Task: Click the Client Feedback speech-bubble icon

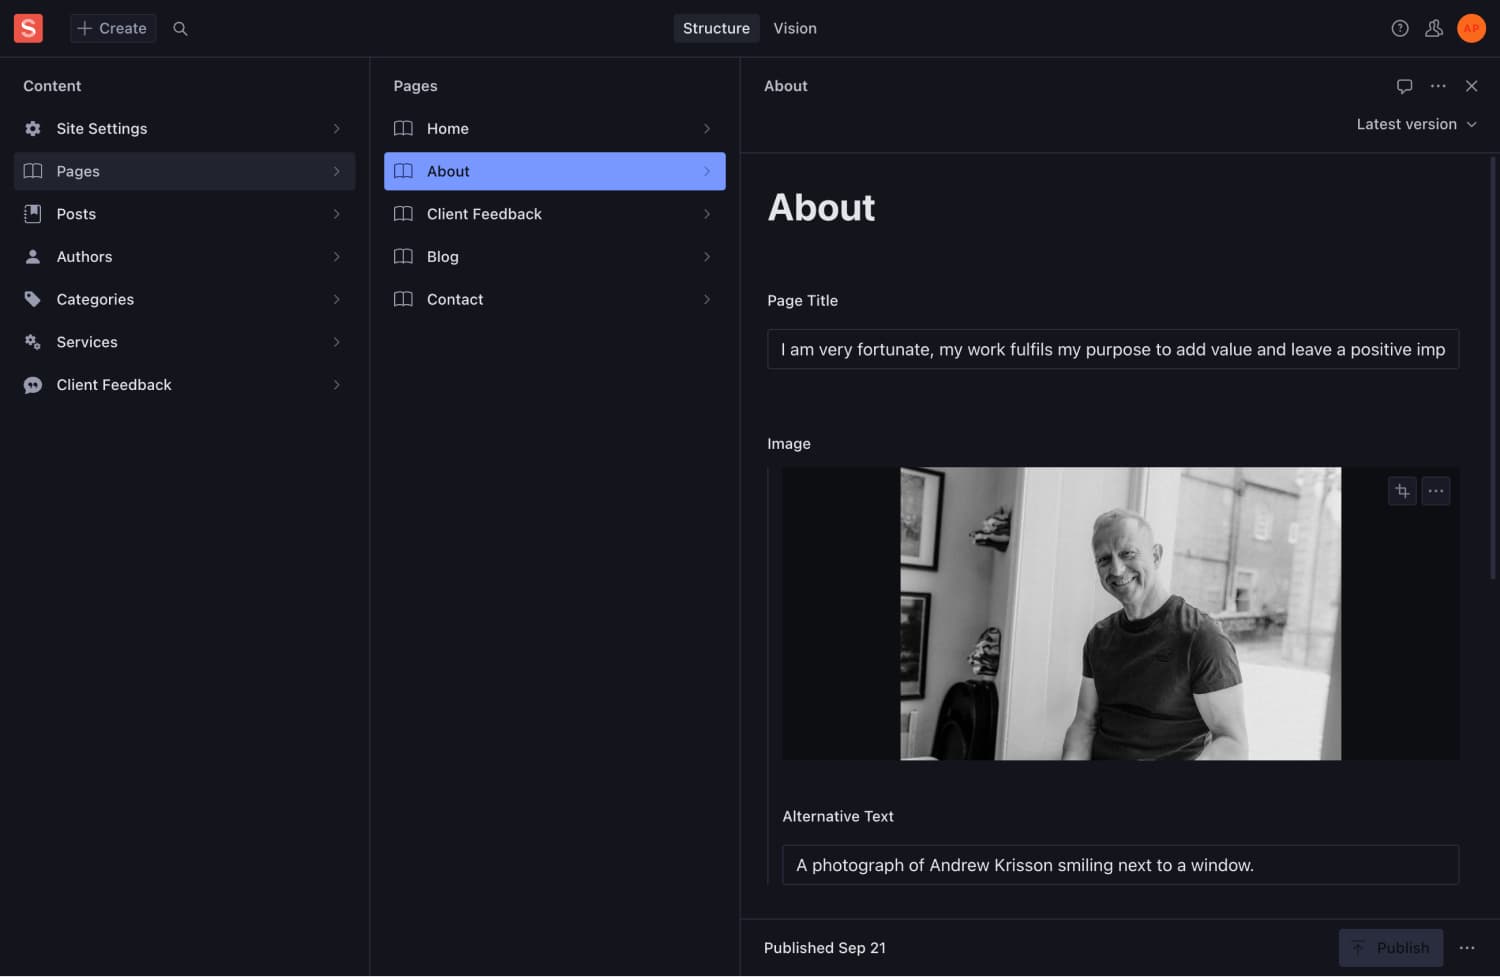Action: 32,384
